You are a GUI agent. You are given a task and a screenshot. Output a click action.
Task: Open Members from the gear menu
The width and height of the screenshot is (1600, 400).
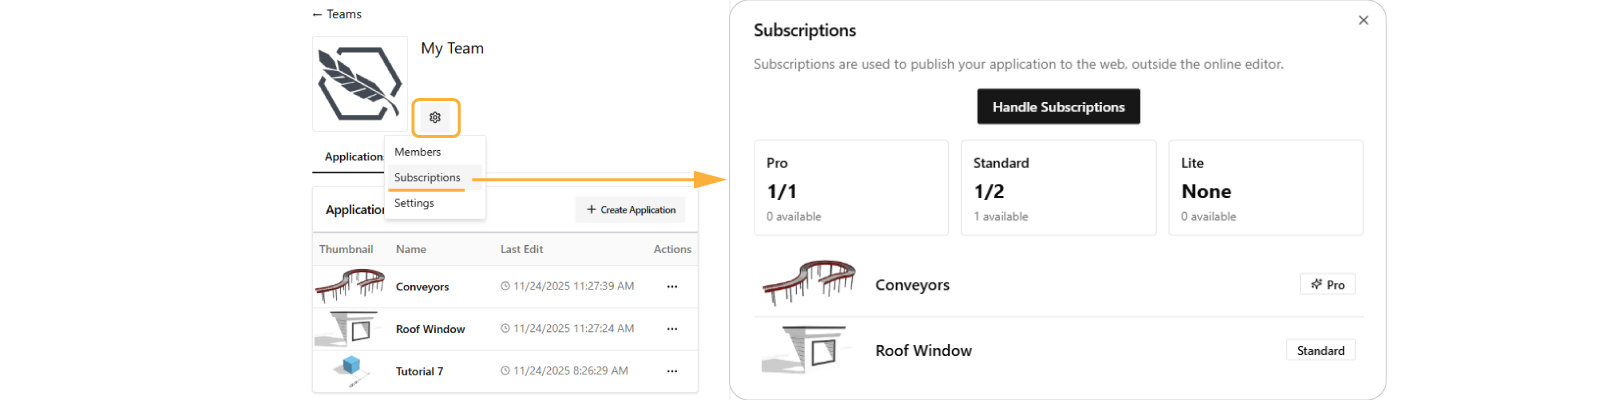click(418, 152)
